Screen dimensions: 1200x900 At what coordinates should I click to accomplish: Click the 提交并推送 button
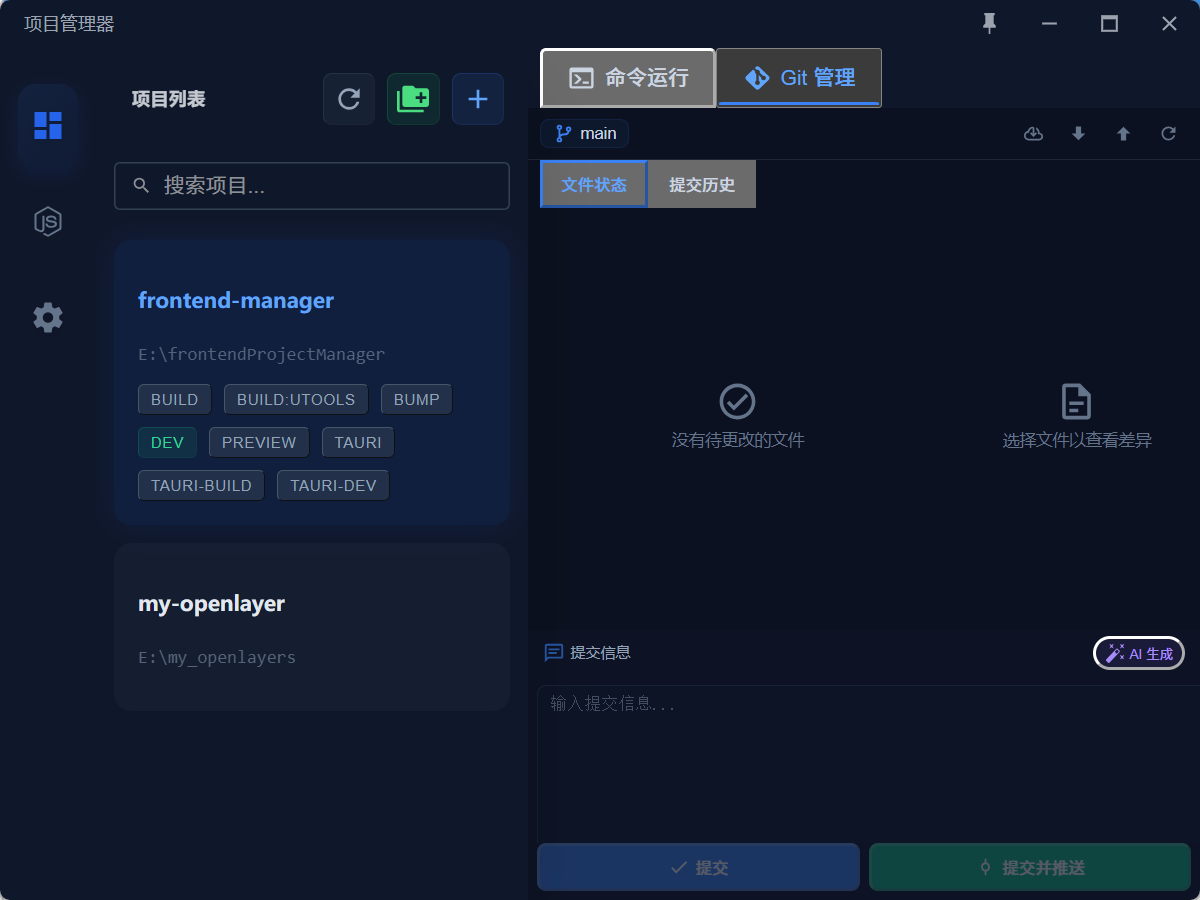1030,867
